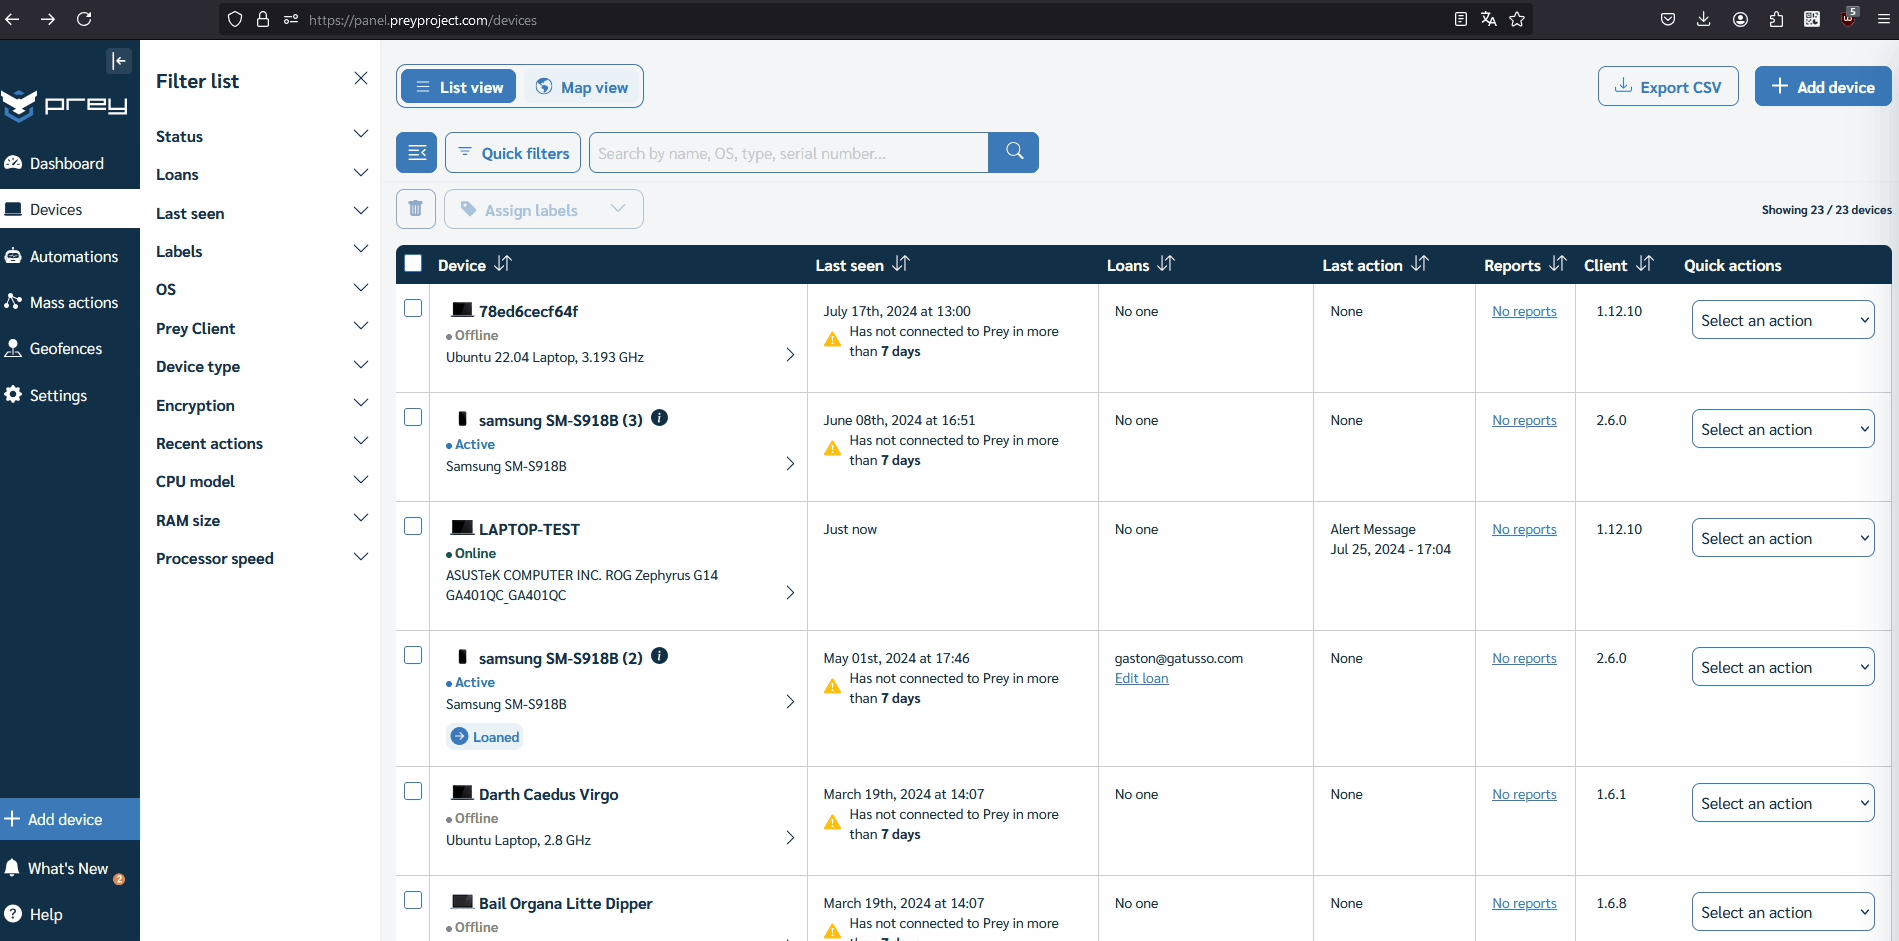Viewport: 1899px width, 941px height.
Task: Select the 78ed6cecf64f device checkbox
Action: tap(413, 308)
